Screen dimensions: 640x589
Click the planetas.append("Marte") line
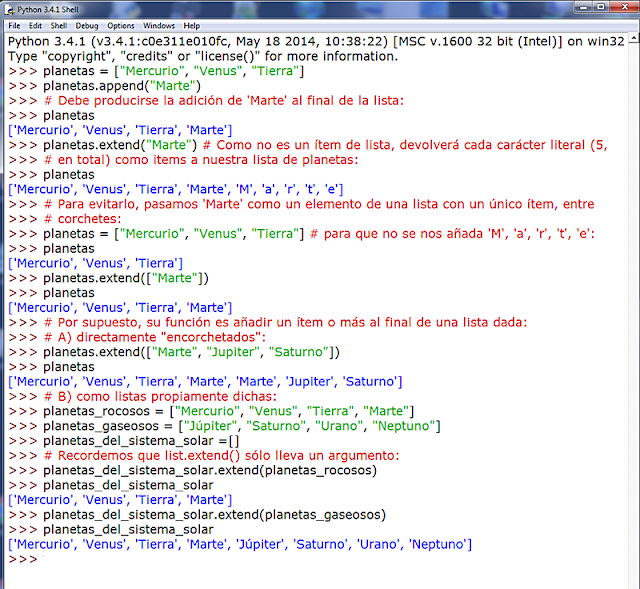104,86
